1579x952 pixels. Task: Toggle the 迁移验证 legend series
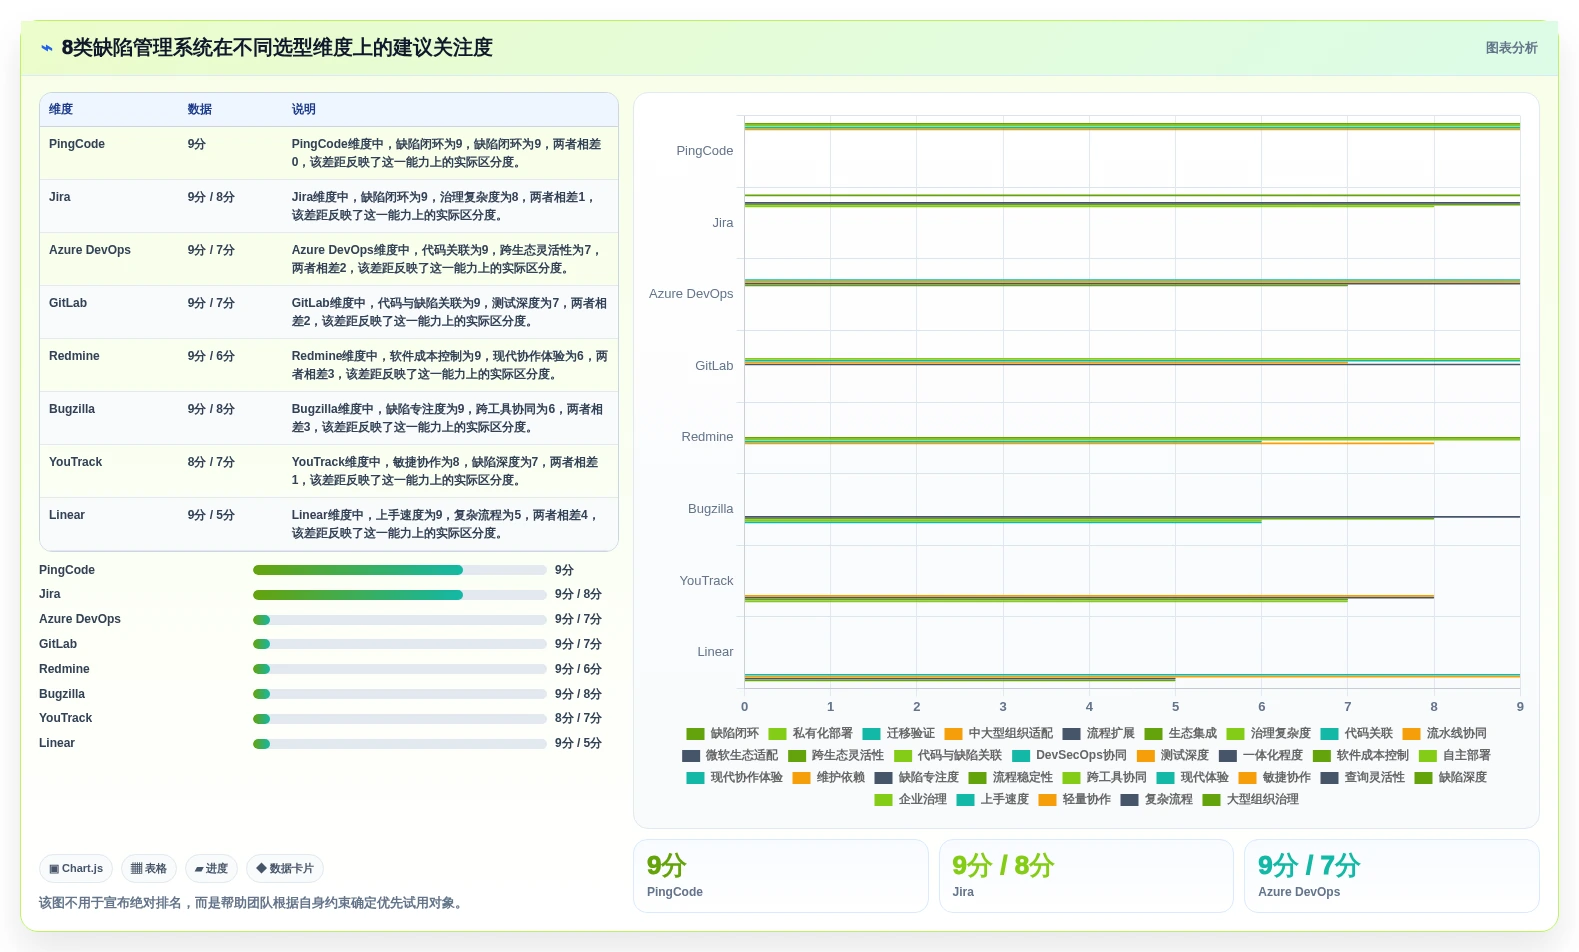(x=899, y=734)
